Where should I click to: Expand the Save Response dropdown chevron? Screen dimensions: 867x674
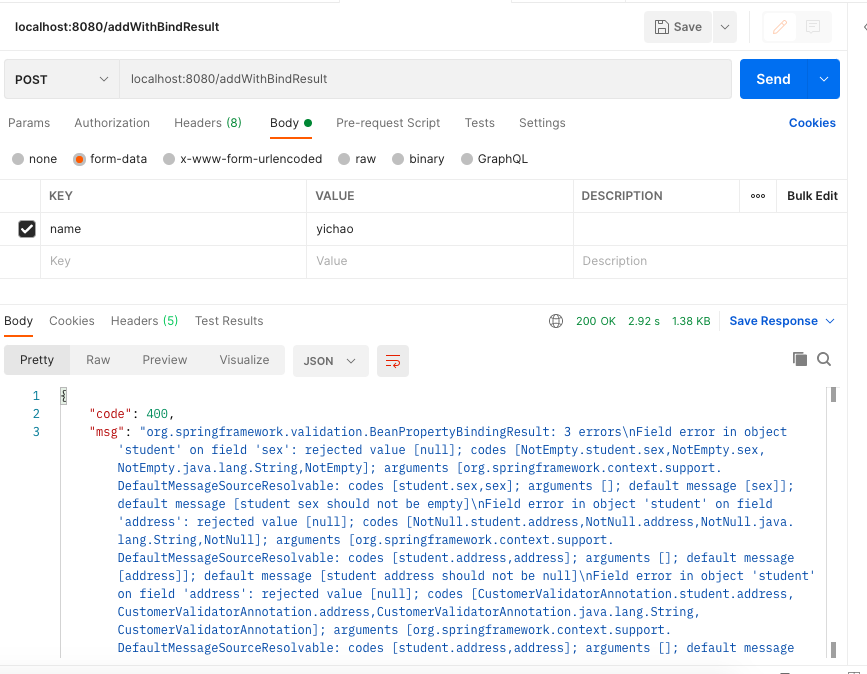pyautogui.click(x=830, y=321)
